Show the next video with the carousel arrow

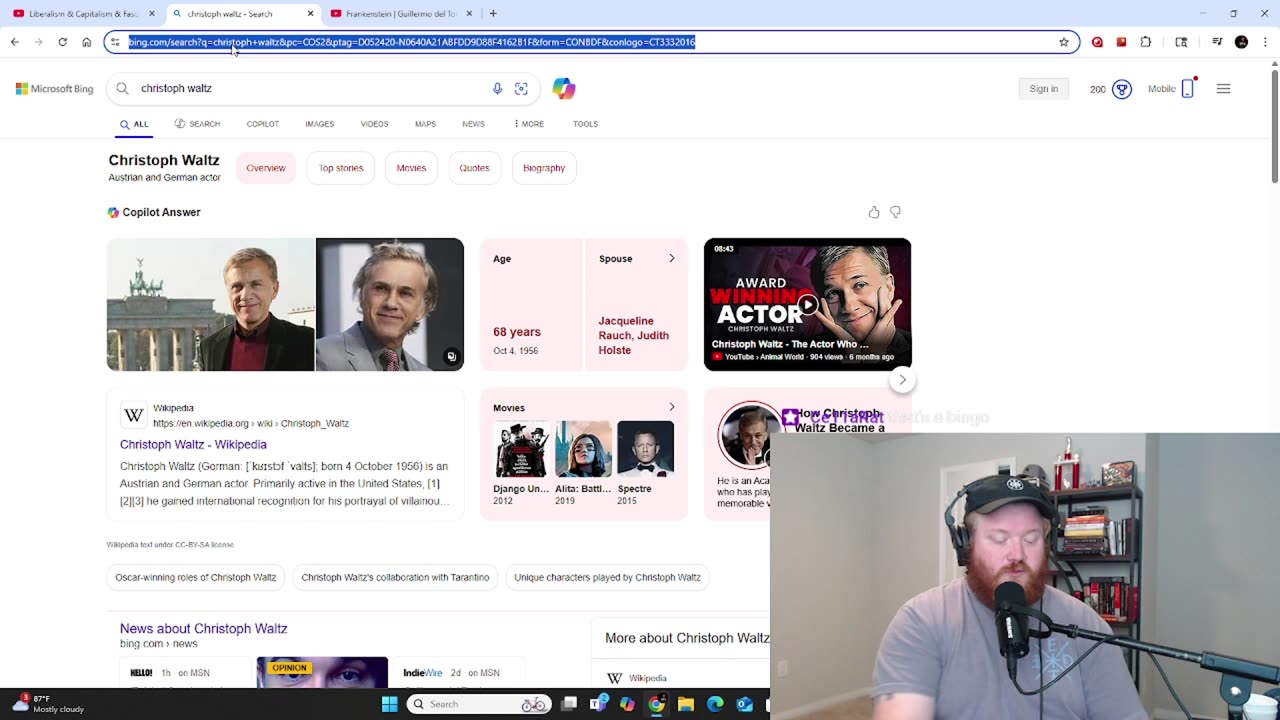click(x=902, y=380)
